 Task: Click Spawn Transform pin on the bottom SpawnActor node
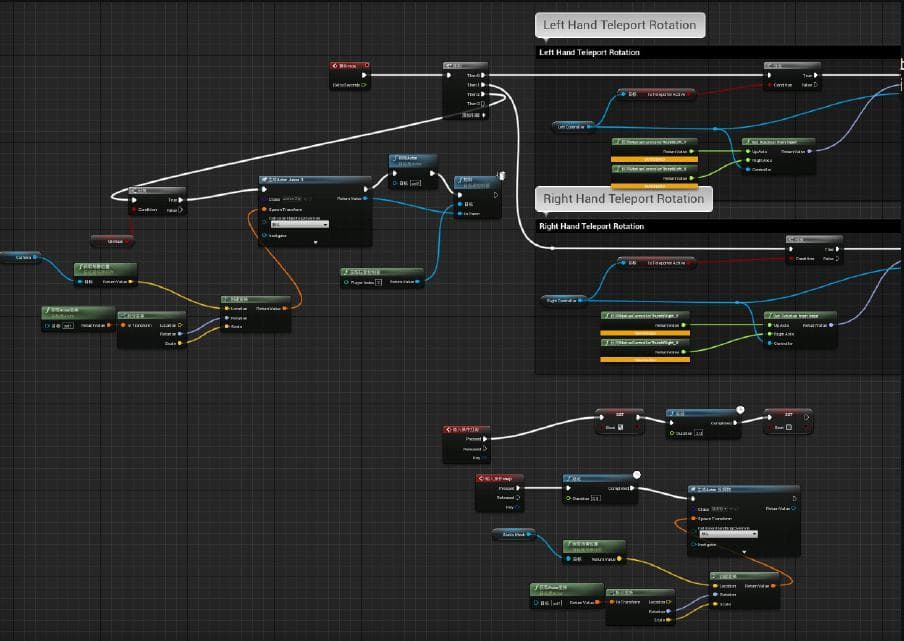(x=693, y=518)
